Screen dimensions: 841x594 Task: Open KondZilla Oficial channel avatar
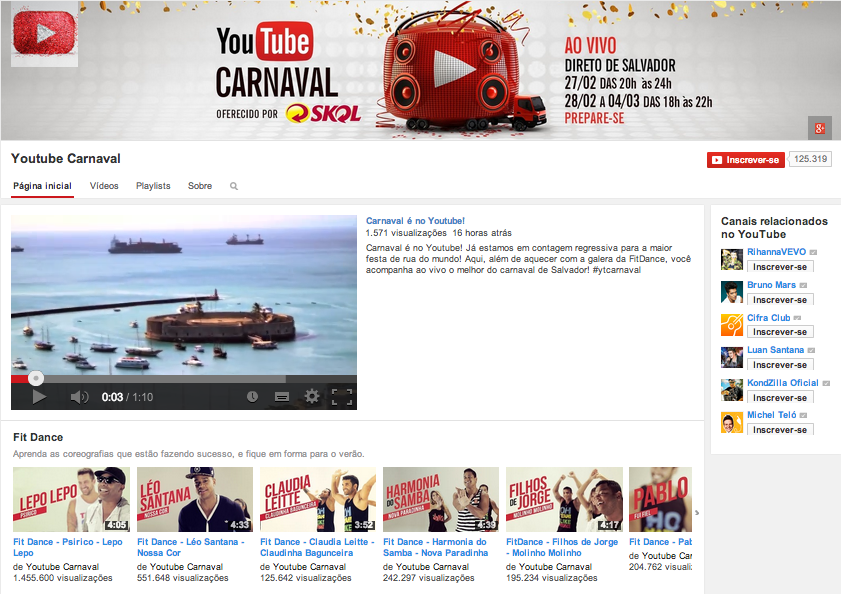coord(732,390)
